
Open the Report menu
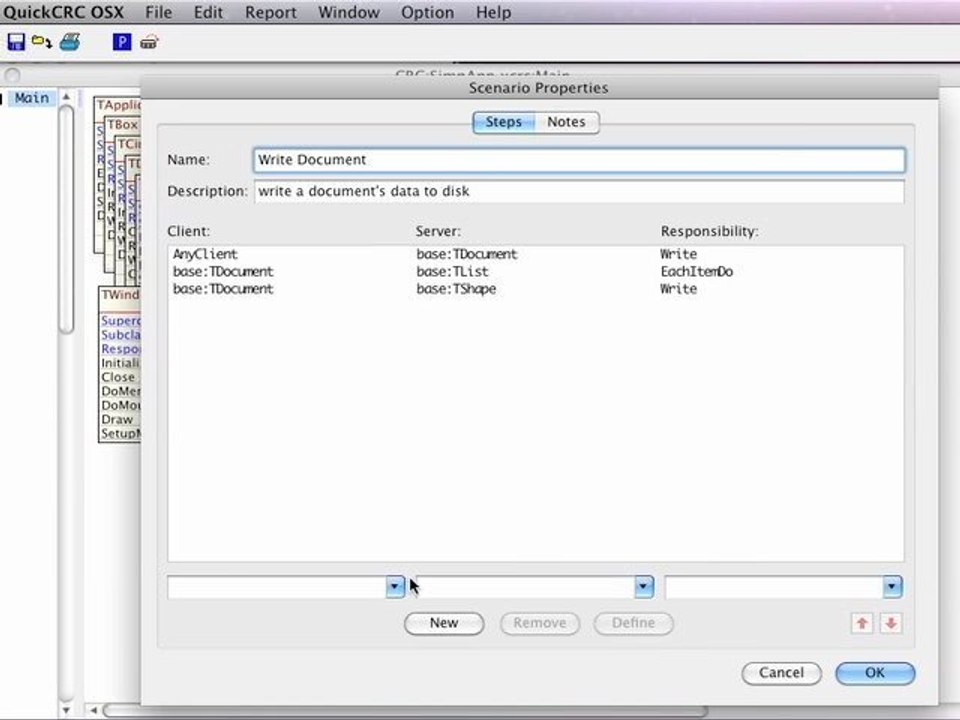(271, 12)
